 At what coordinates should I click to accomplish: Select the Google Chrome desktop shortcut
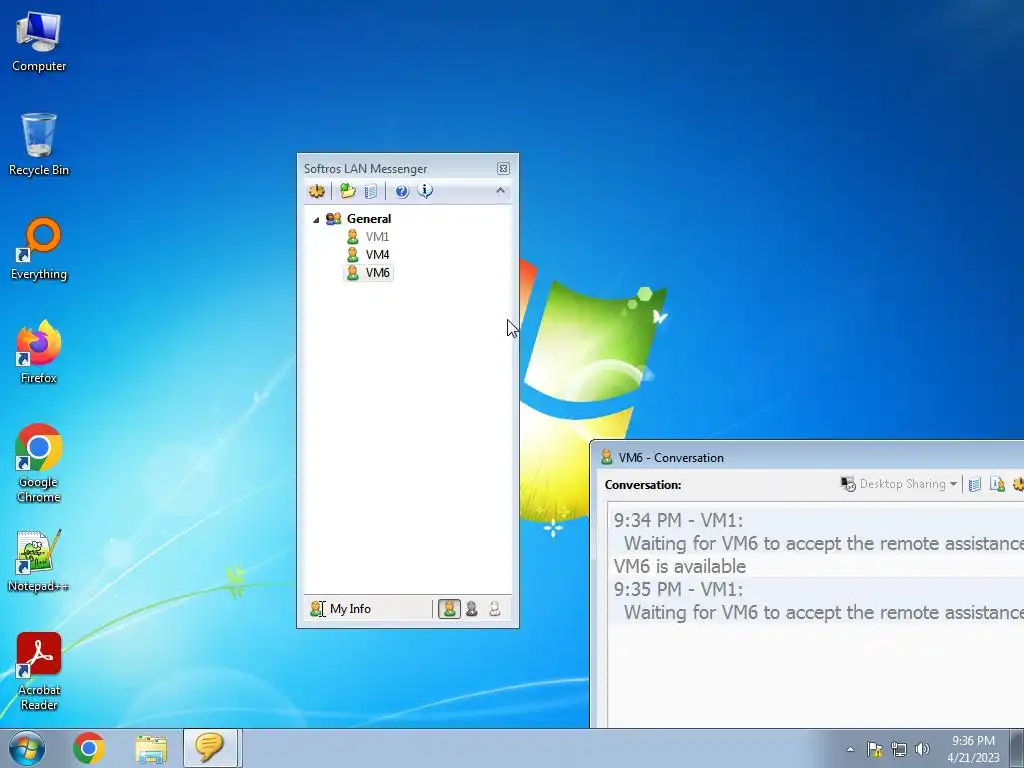tap(39, 463)
